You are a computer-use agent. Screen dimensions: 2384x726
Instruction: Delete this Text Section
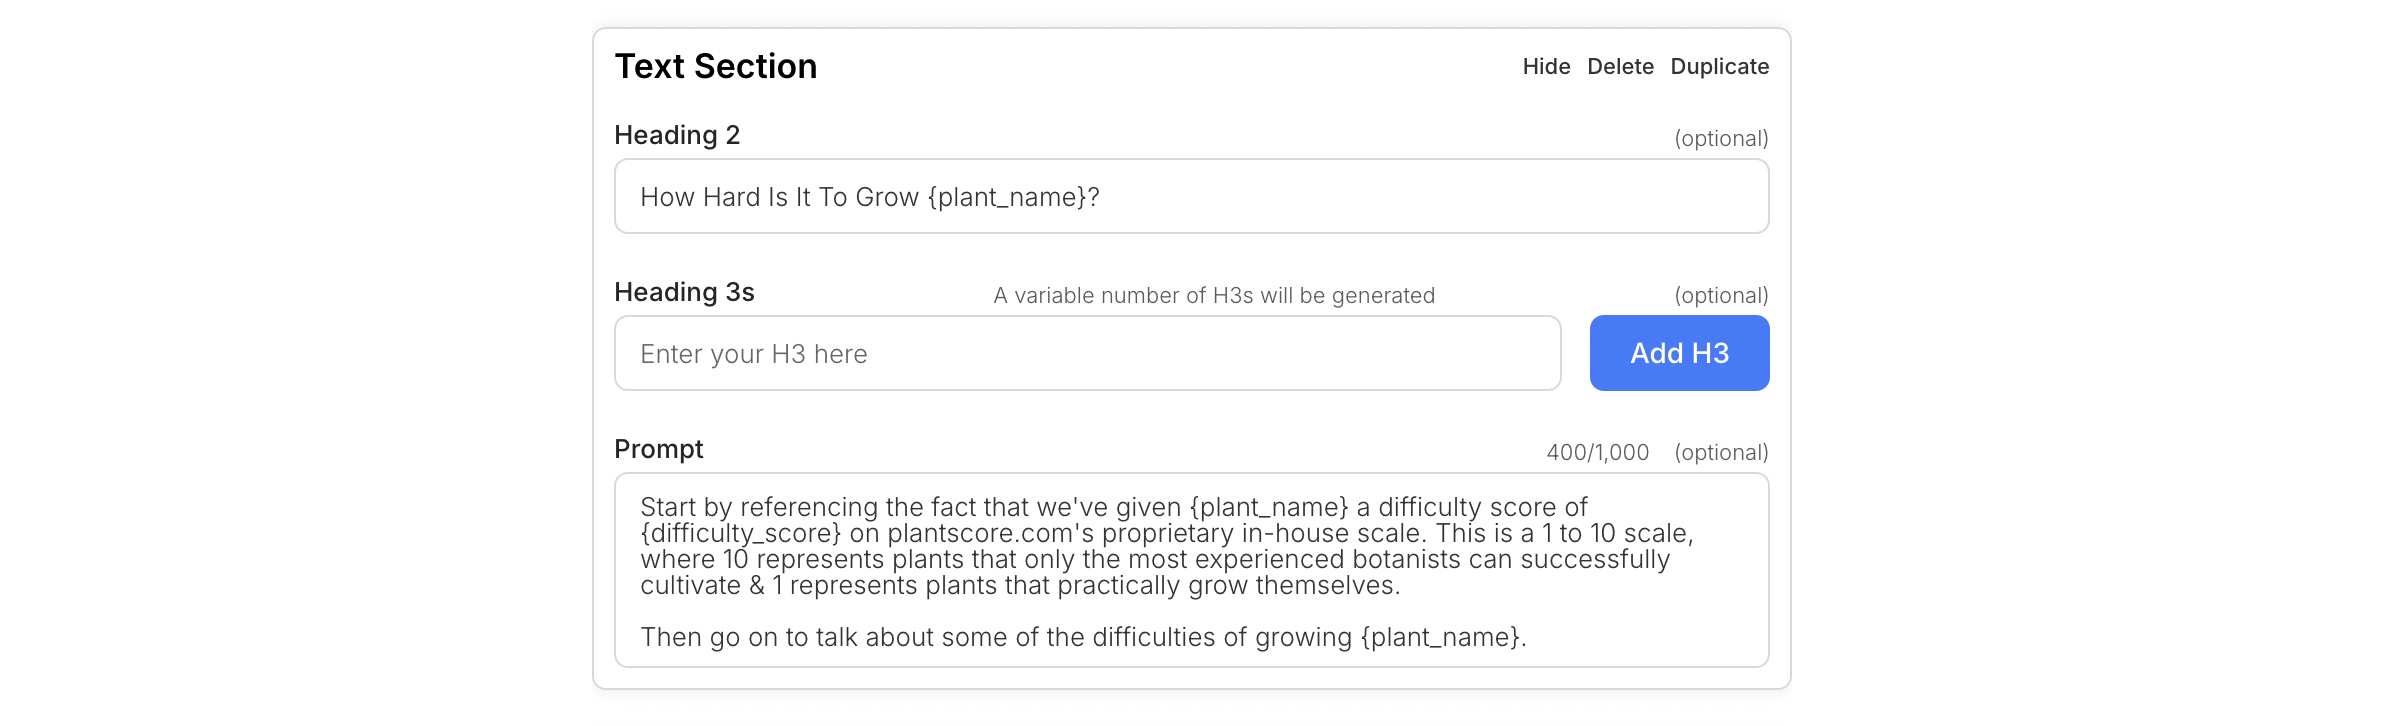[x=1620, y=66]
